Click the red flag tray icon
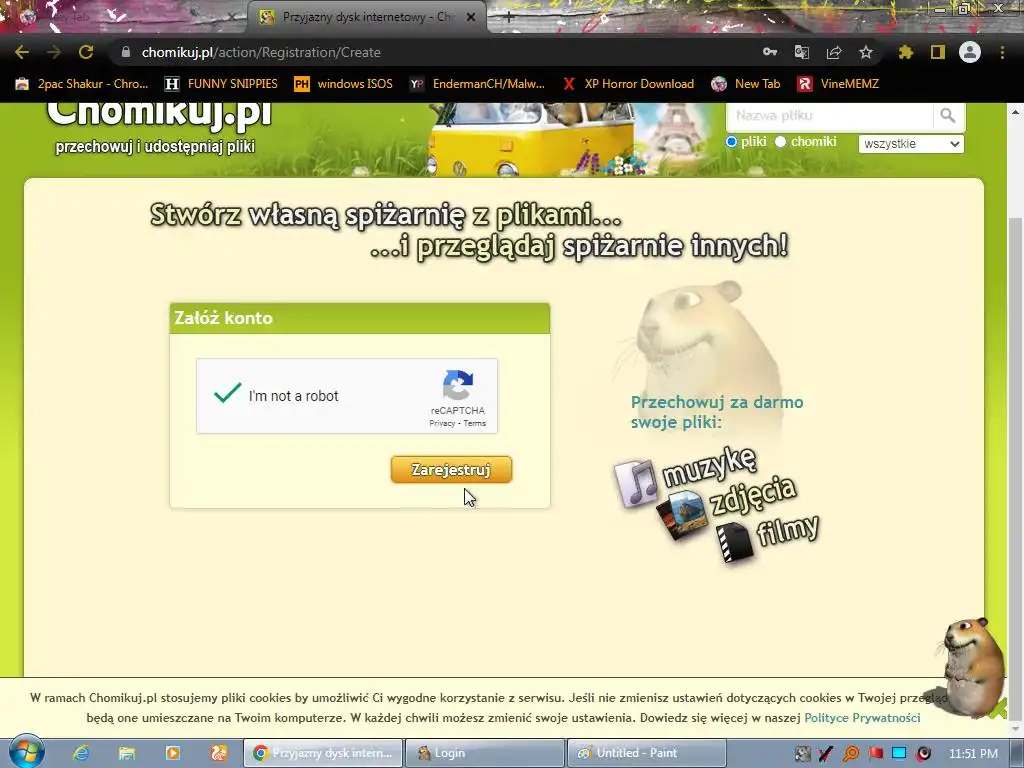 coord(876,753)
